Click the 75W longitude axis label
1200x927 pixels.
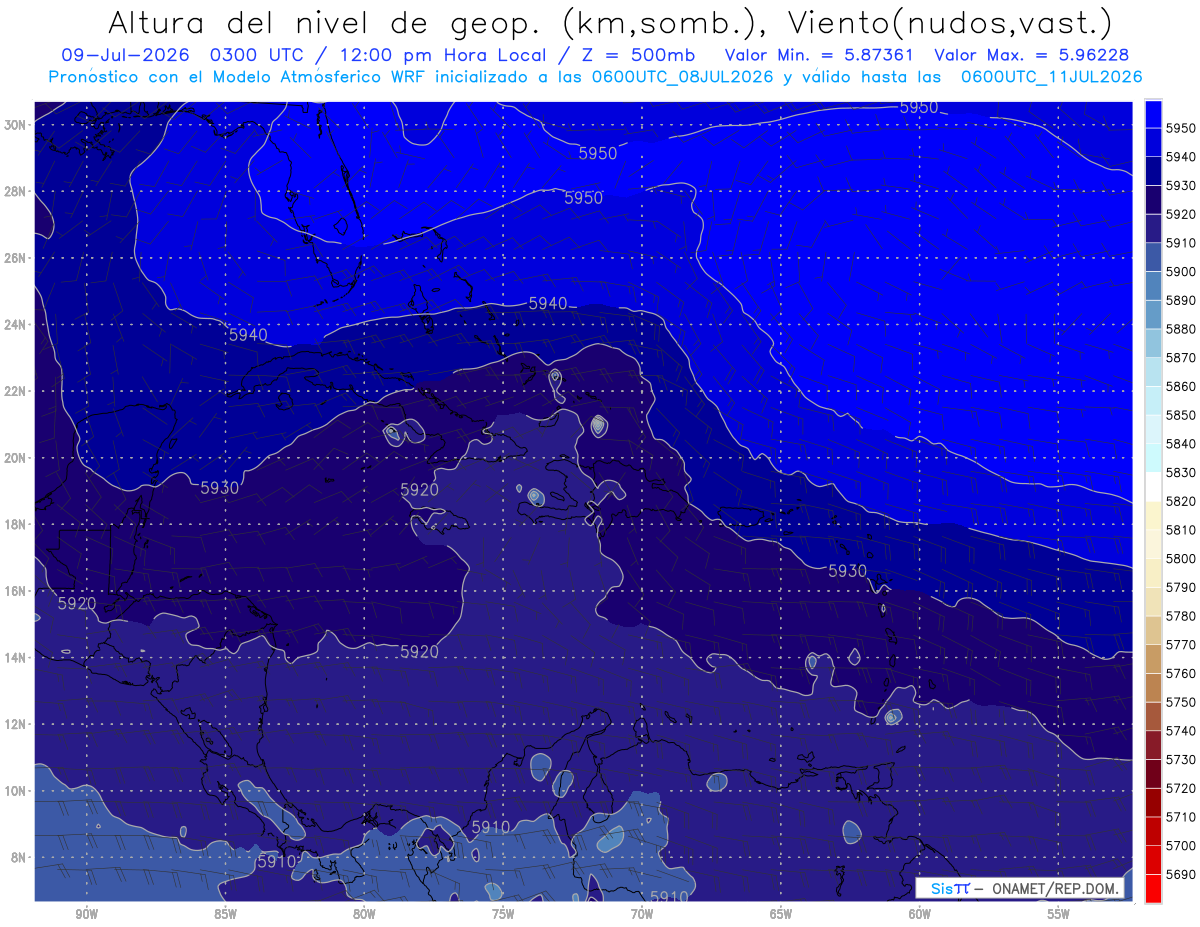[503, 914]
